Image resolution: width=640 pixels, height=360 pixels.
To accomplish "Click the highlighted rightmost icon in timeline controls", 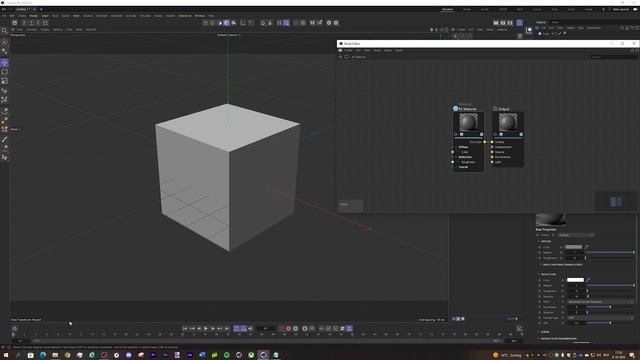I will point(349,329).
